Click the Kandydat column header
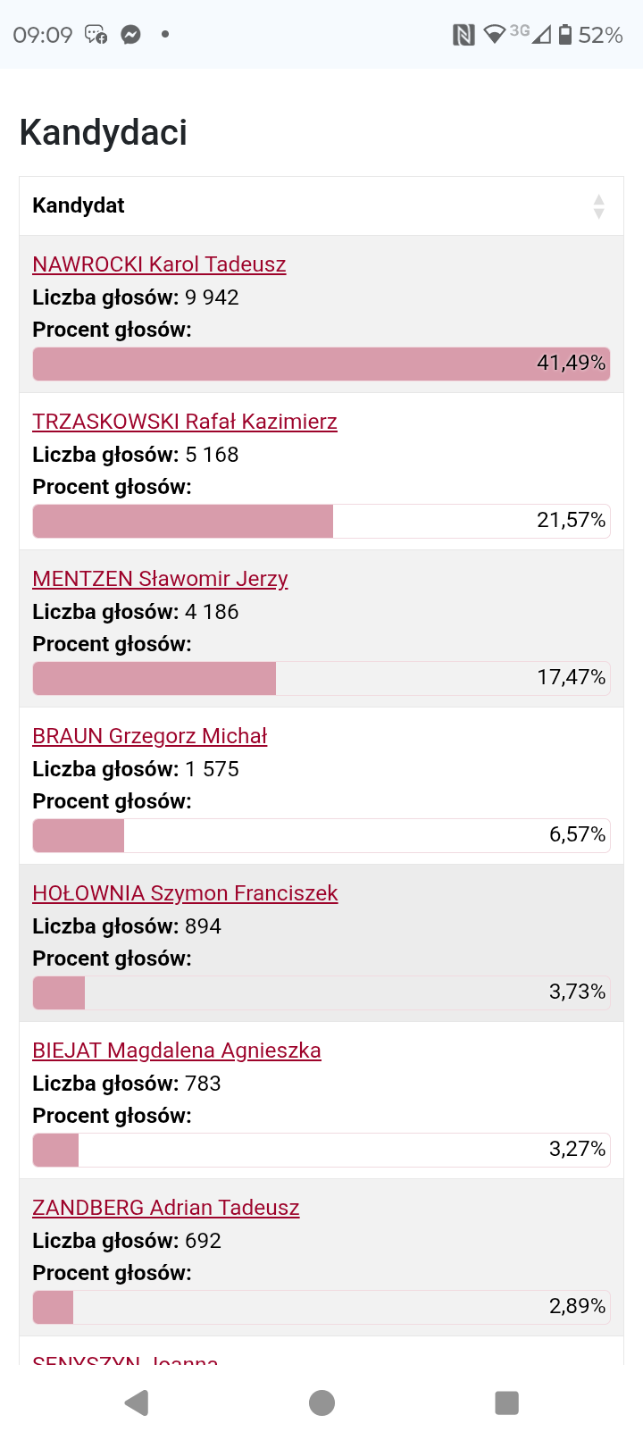 pyautogui.click(x=79, y=206)
